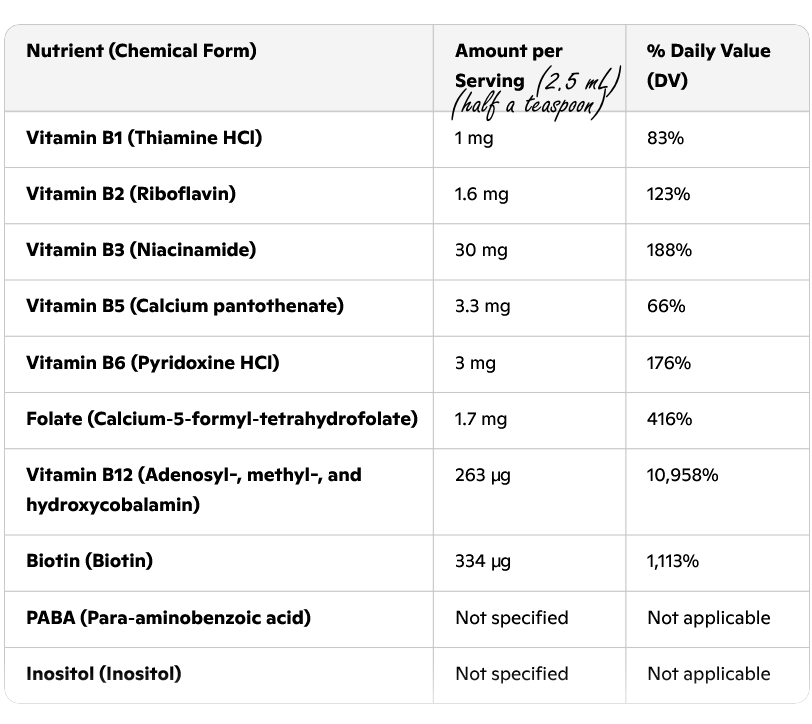Image resolution: width=812 pixels, height=724 pixels.
Task: Click the Inositol (Inositol) row label
Action: 104,673
